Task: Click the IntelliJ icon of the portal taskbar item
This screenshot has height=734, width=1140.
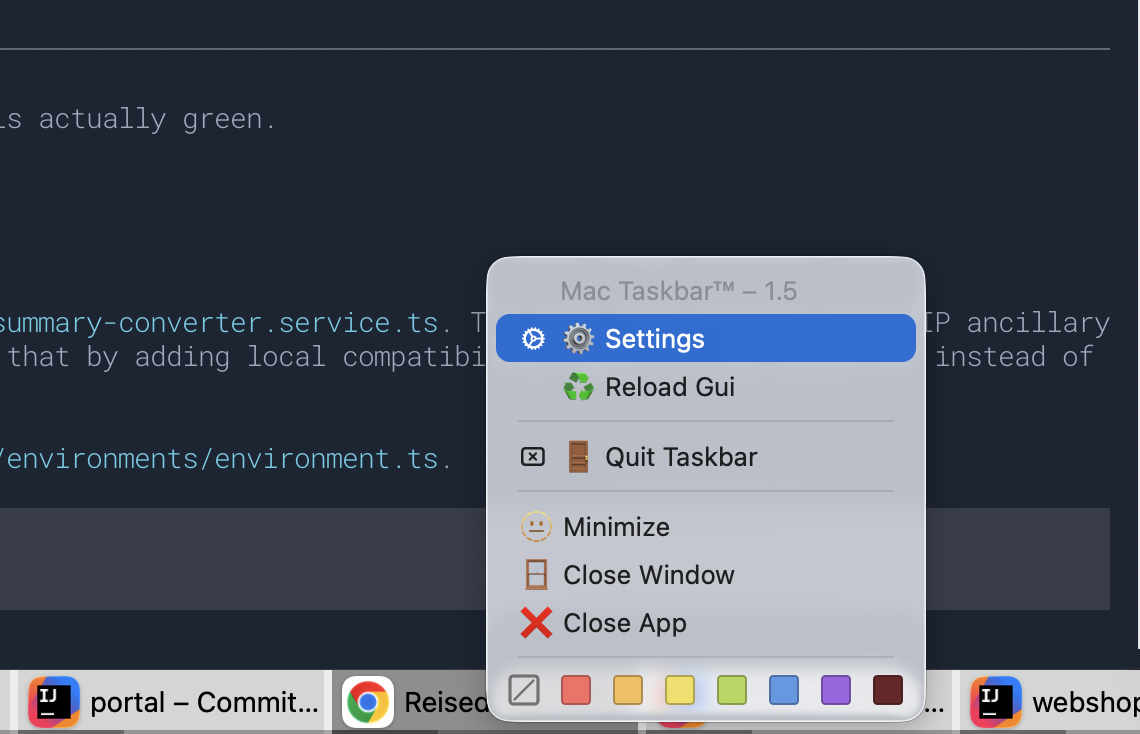Action: tap(54, 702)
